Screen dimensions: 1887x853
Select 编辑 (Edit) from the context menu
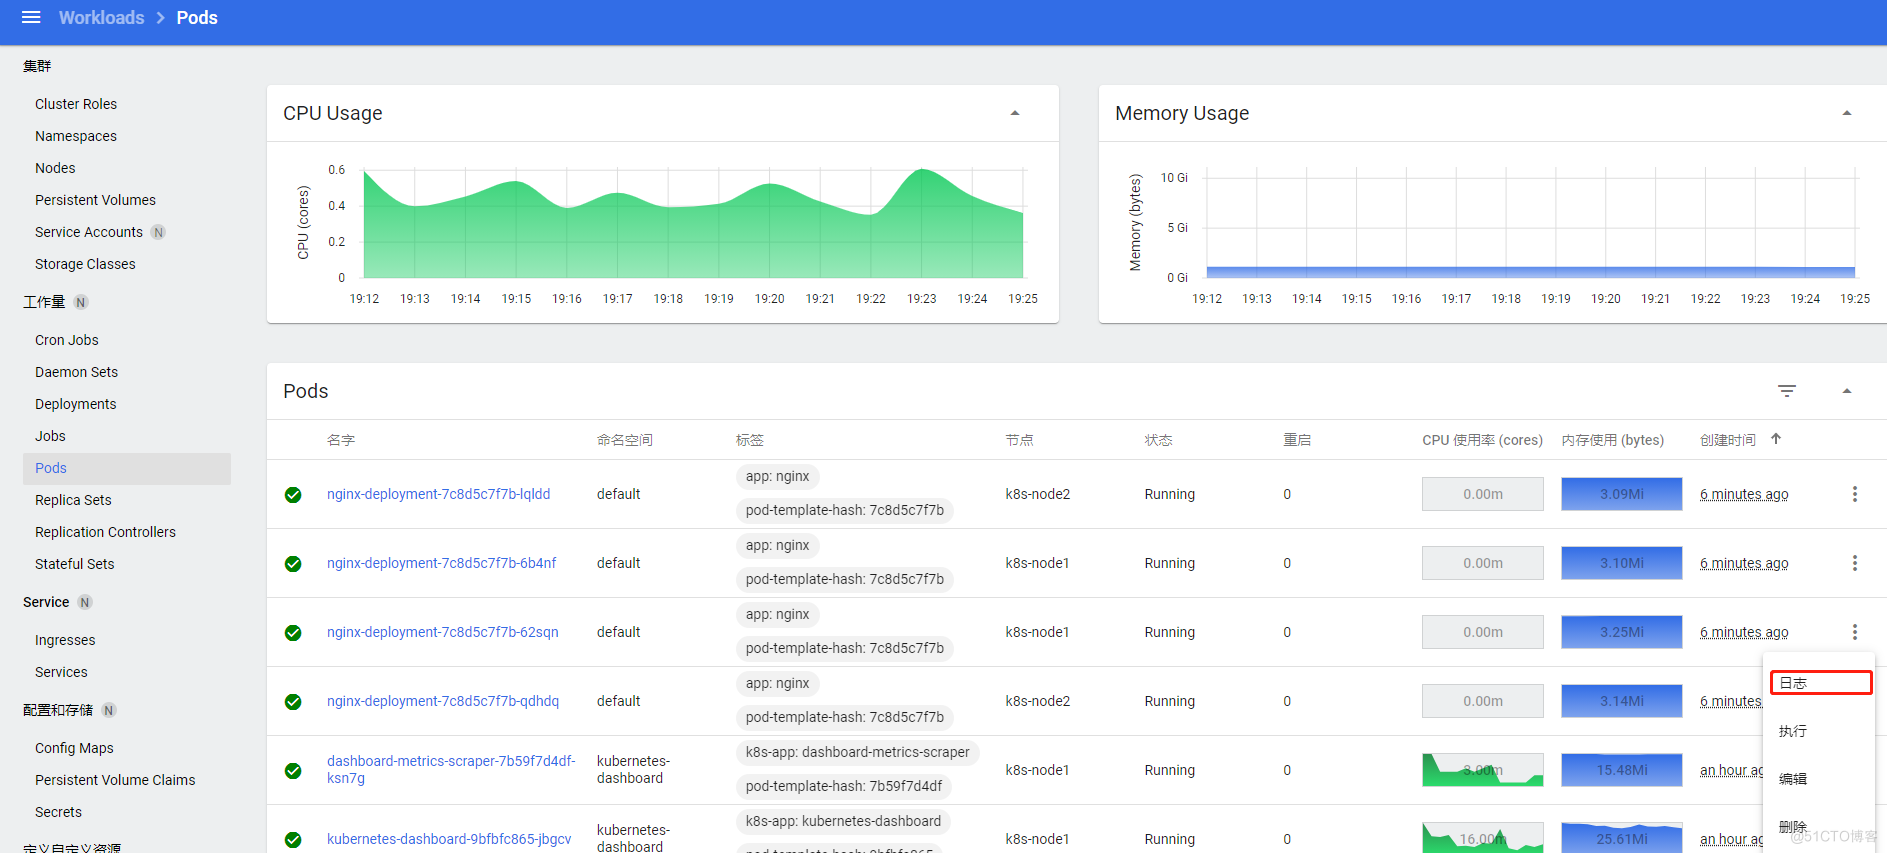(x=1820, y=779)
